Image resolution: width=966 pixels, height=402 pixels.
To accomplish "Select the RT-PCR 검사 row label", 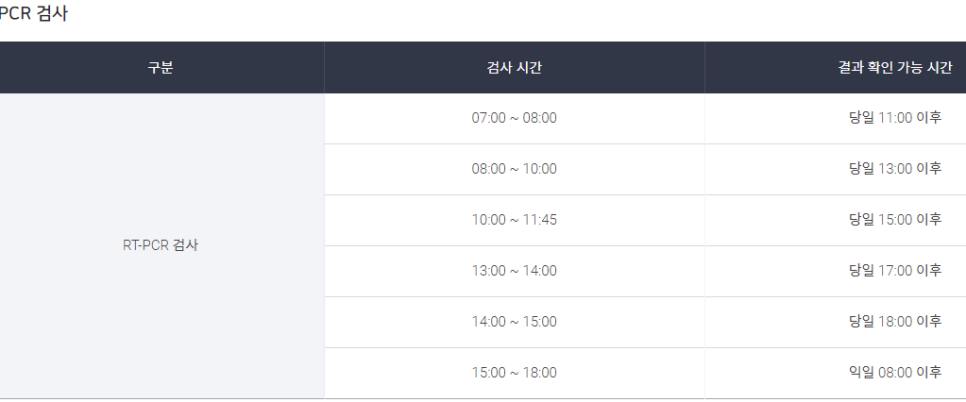I will point(160,245).
